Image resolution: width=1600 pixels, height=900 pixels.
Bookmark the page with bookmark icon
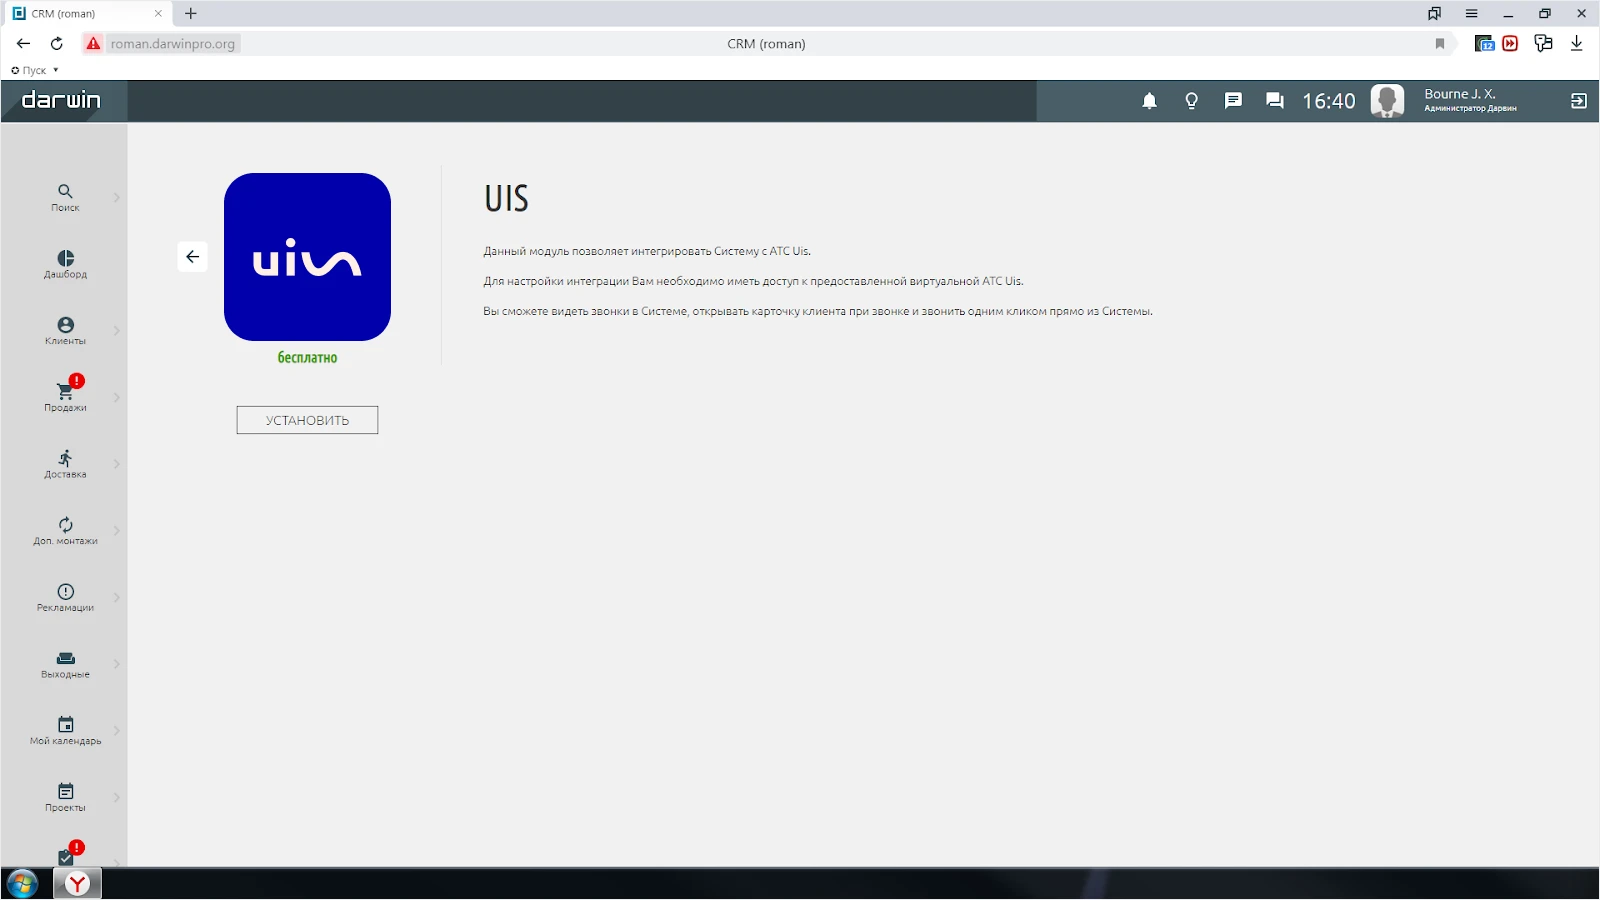pos(1440,43)
